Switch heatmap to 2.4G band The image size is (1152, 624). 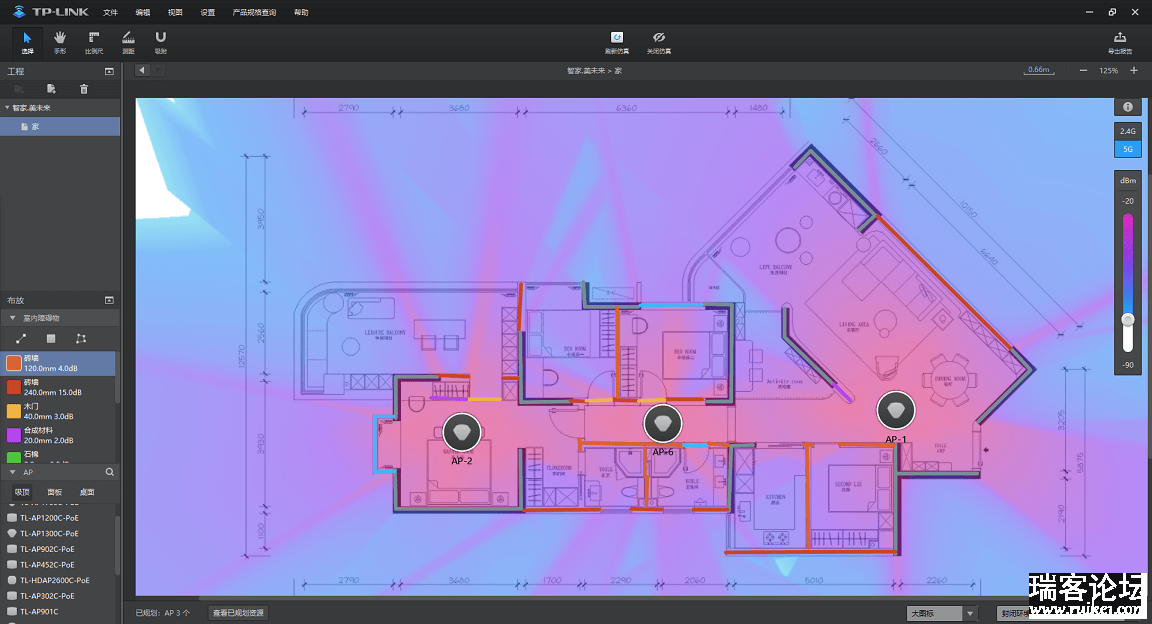pyautogui.click(x=1128, y=131)
